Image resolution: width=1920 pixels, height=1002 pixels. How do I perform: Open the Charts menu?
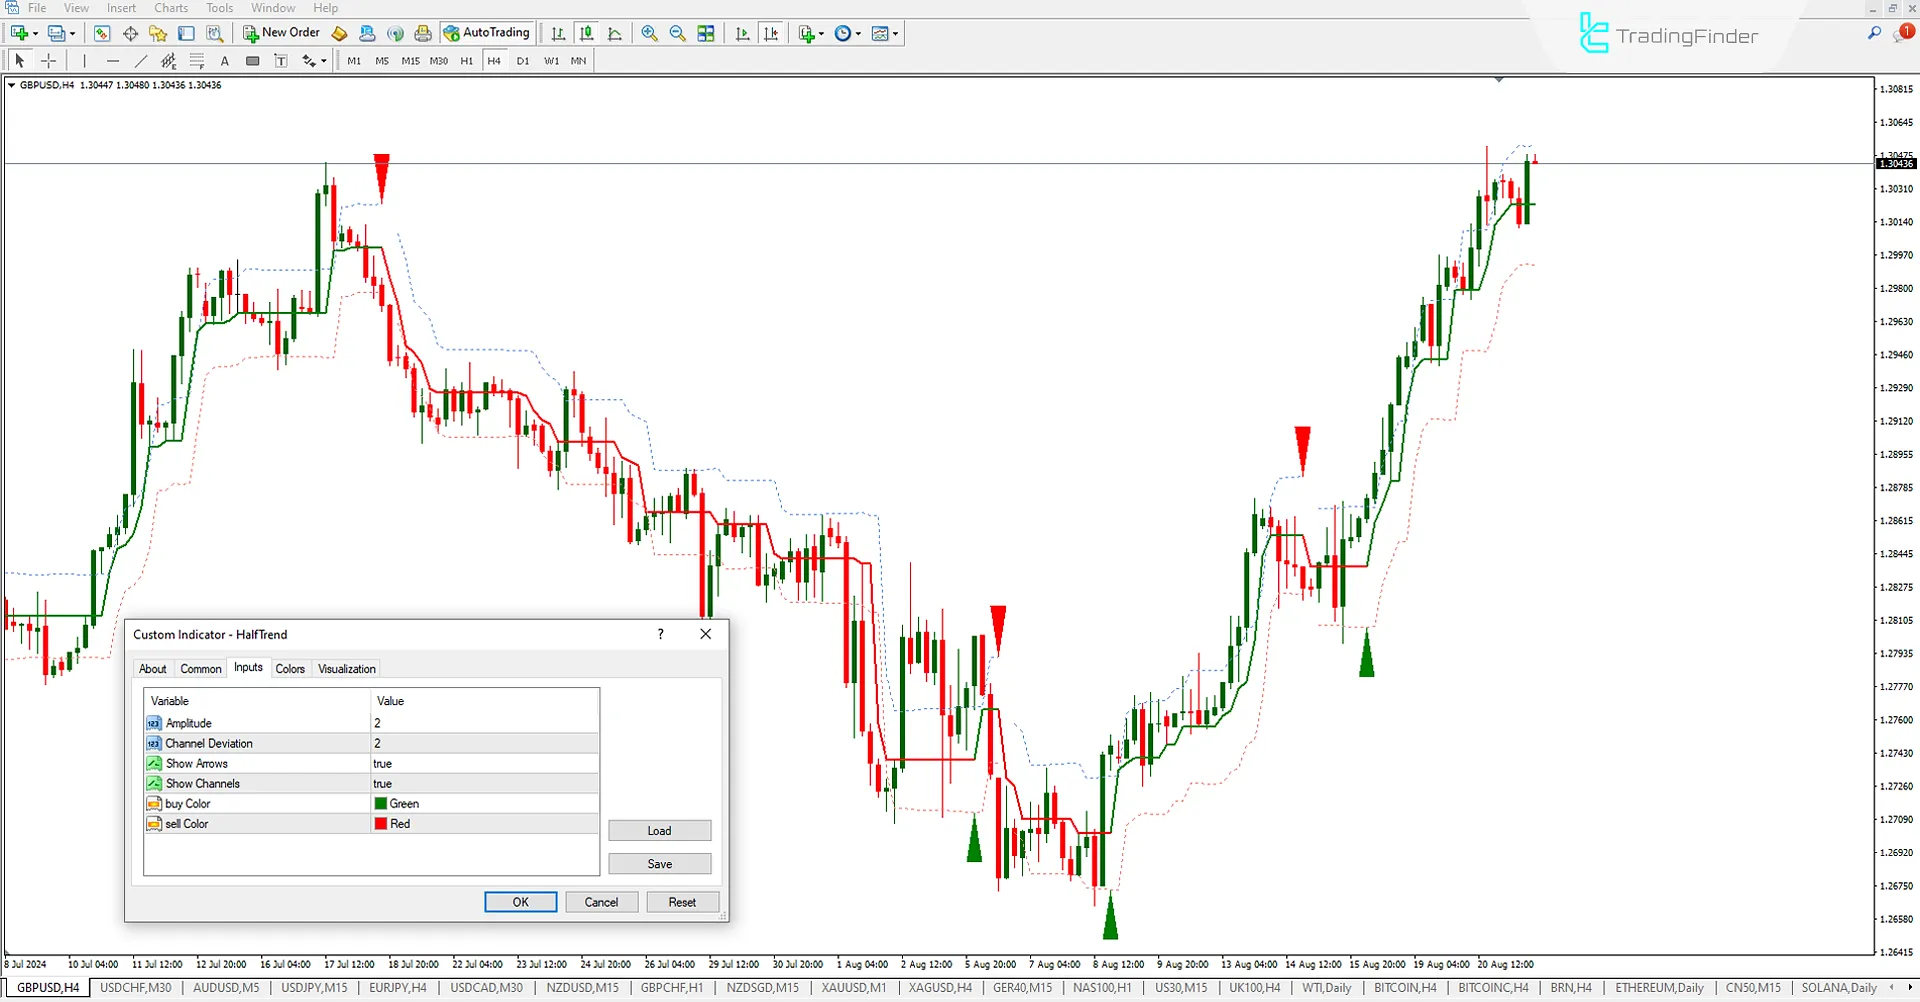coord(170,8)
